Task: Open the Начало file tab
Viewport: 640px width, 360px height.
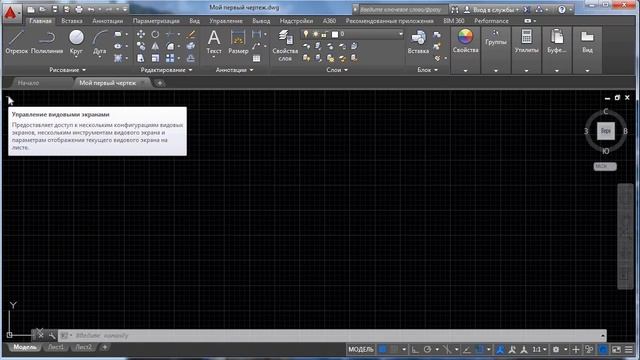Action: (x=29, y=83)
